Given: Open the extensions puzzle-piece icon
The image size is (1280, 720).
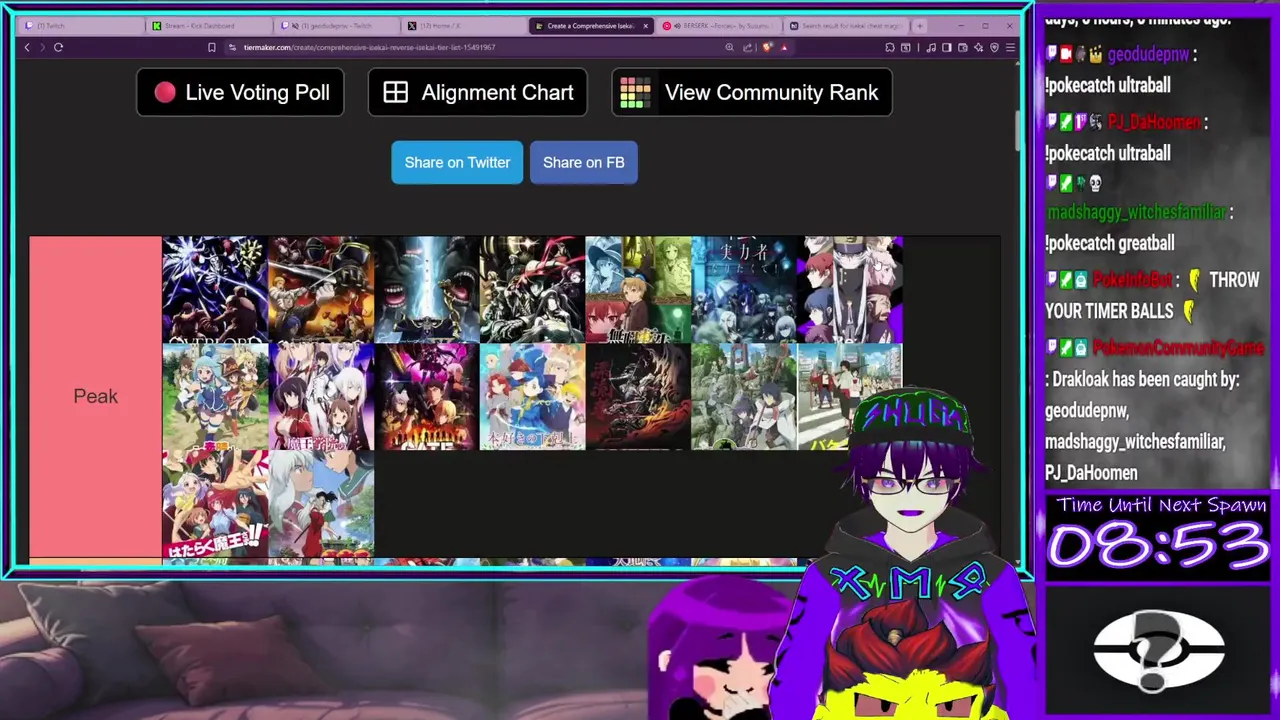Looking at the screenshot, I should coord(890,47).
